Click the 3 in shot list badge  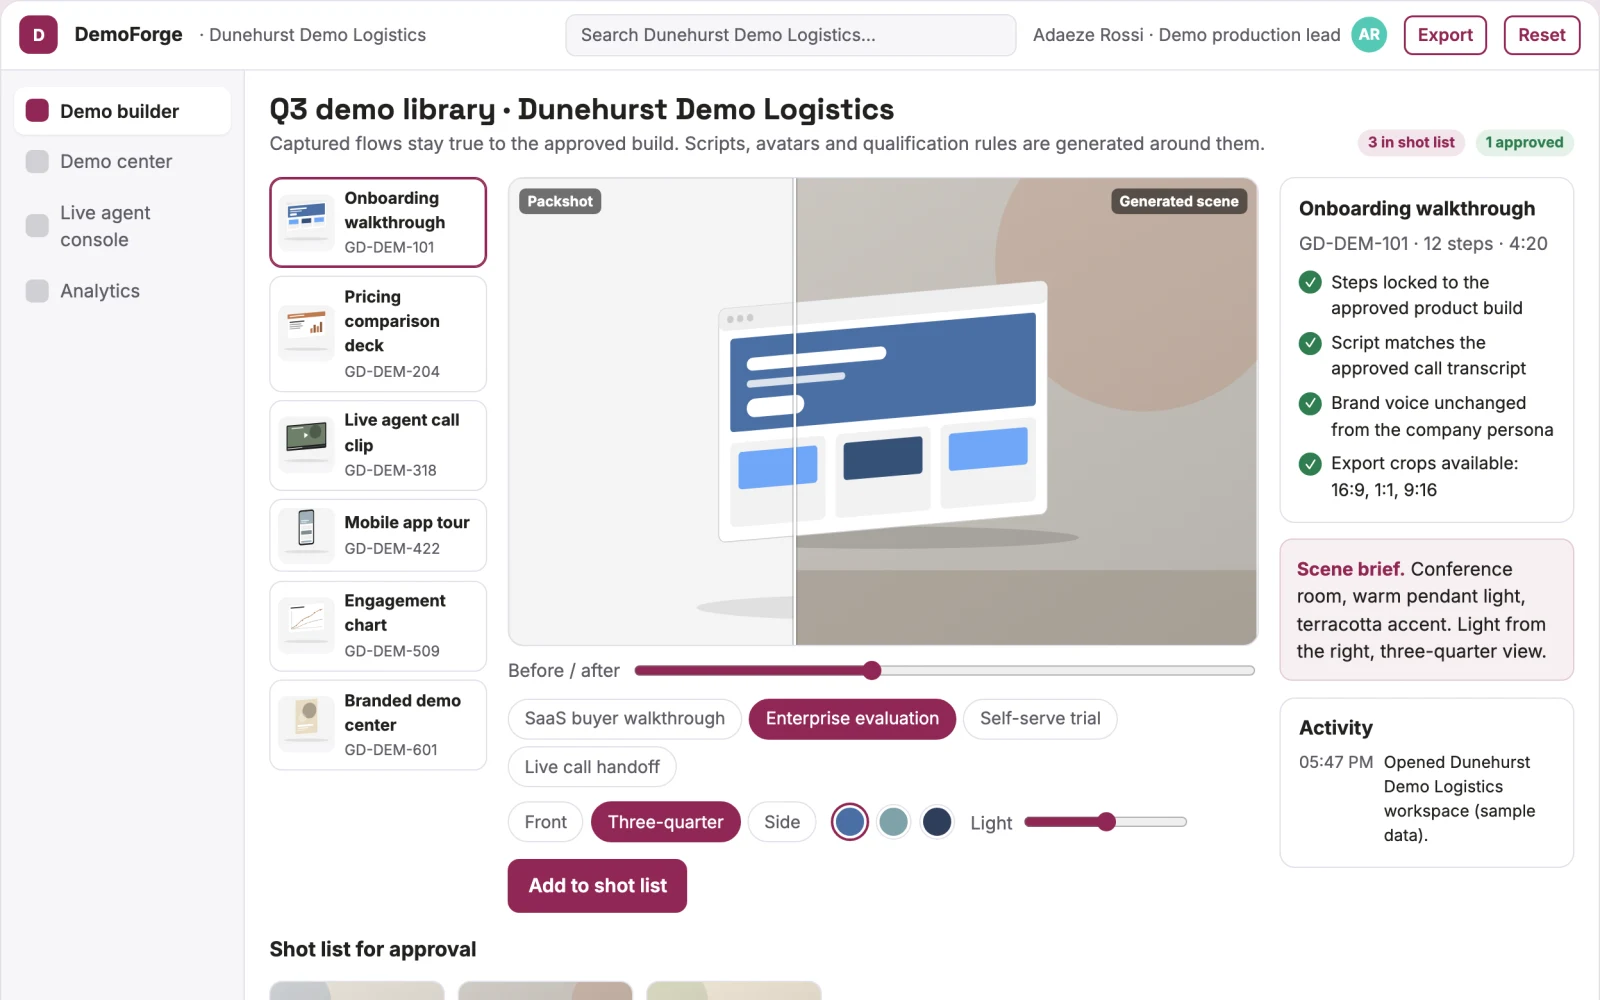(1411, 143)
